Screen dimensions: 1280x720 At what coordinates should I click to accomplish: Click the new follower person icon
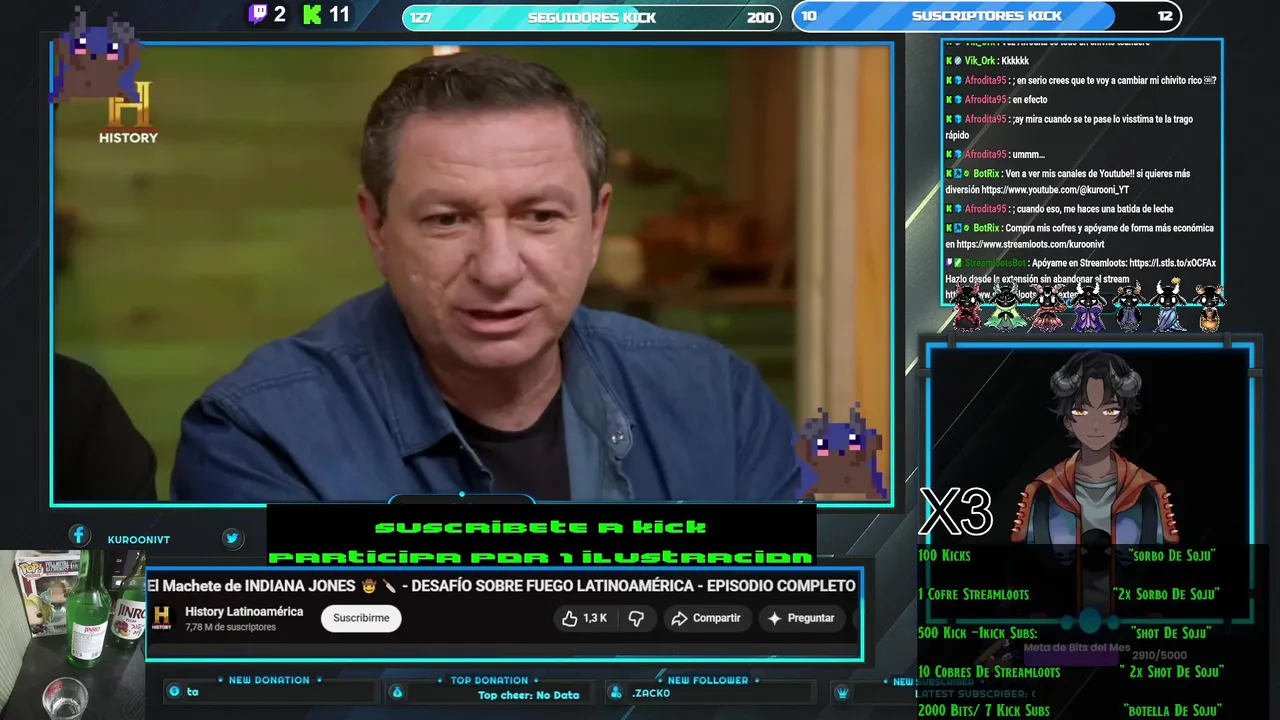(x=614, y=692)
